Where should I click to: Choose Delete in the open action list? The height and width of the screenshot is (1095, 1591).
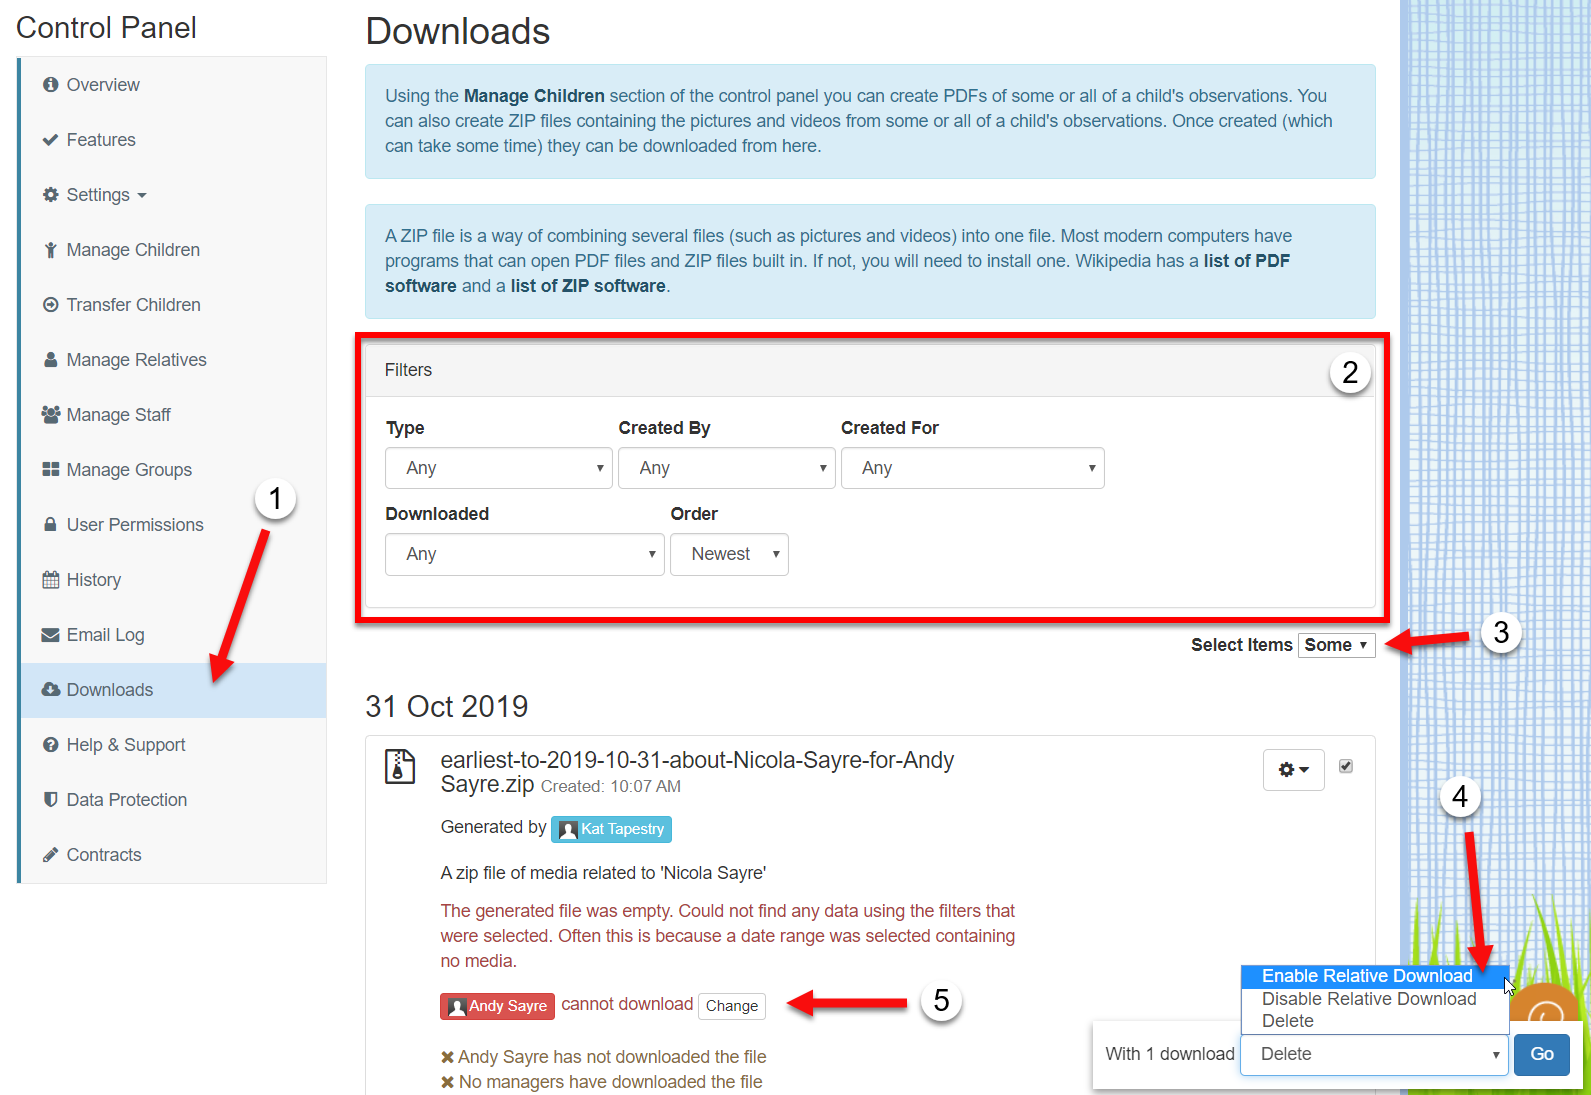1374,1021
